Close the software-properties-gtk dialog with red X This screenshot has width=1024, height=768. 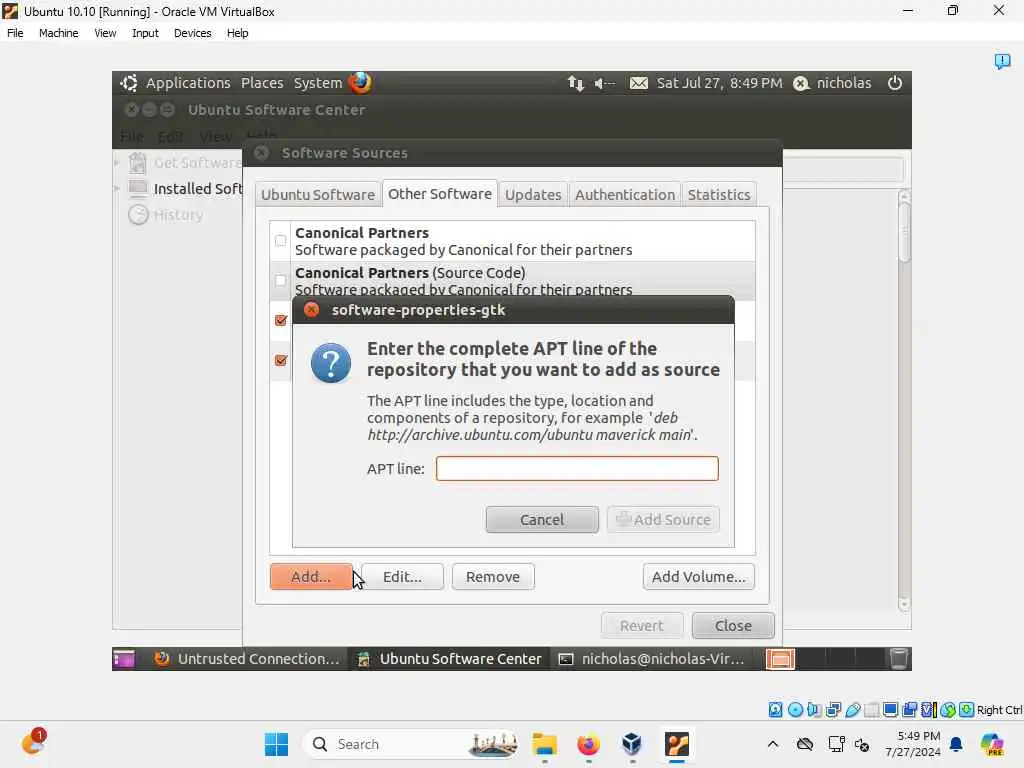[312, 310]
